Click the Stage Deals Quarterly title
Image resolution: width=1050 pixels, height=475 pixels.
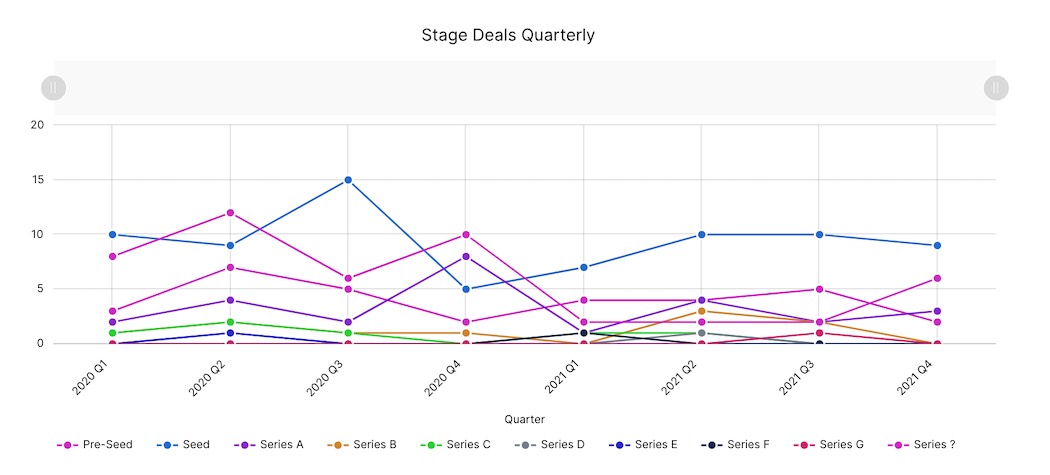[508, 35]
